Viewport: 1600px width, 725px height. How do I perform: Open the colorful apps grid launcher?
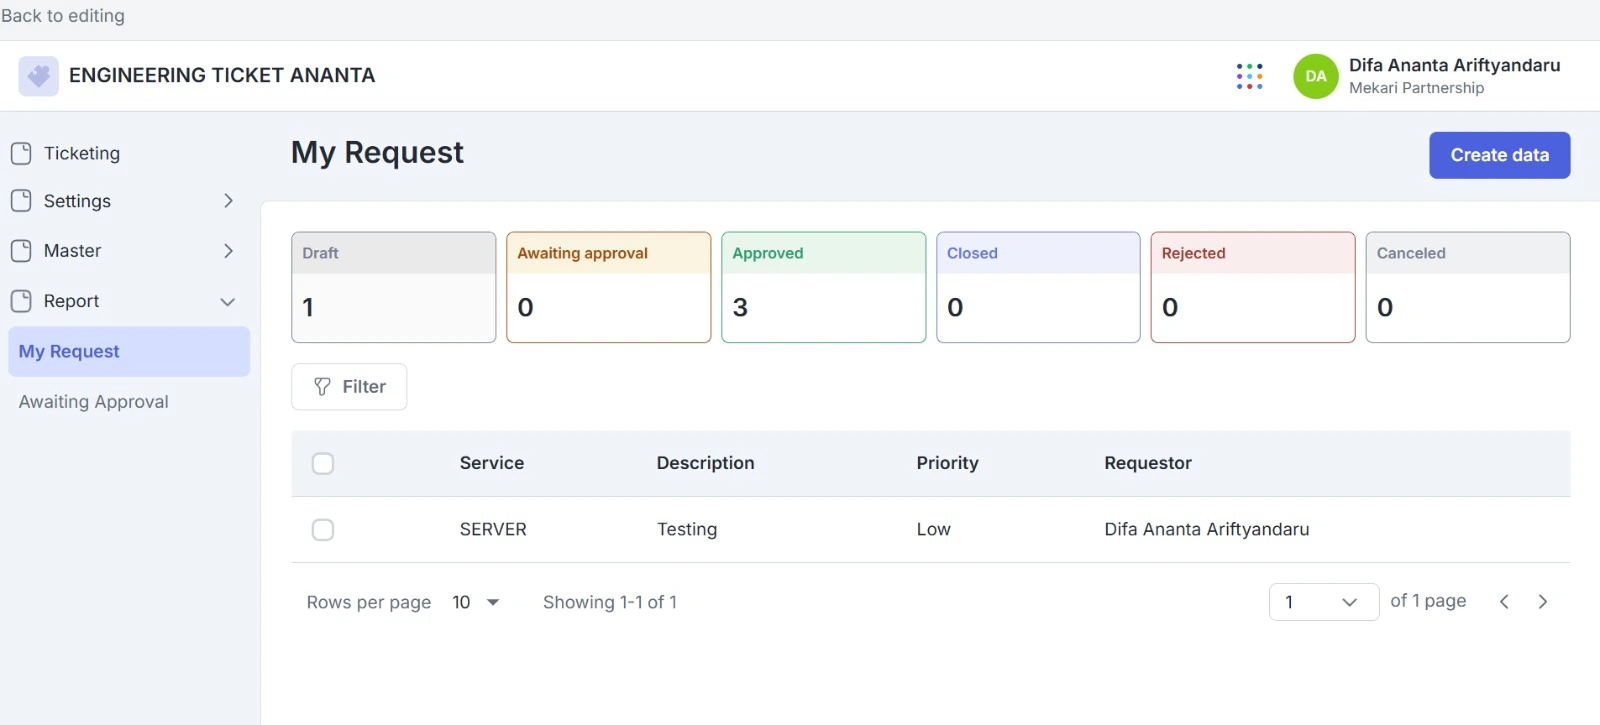[x=1249, y=76]
